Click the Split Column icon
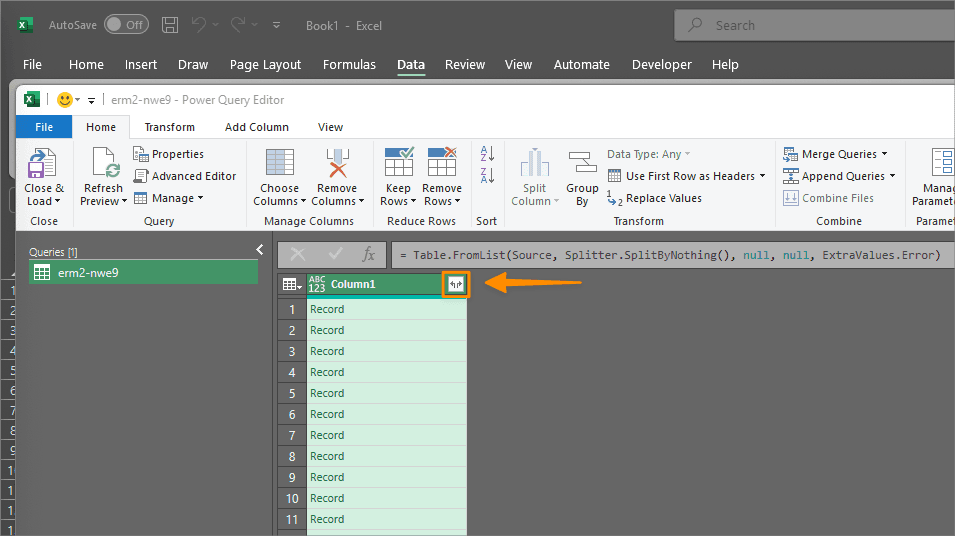The image size is (955, 536). pos(534,162)
